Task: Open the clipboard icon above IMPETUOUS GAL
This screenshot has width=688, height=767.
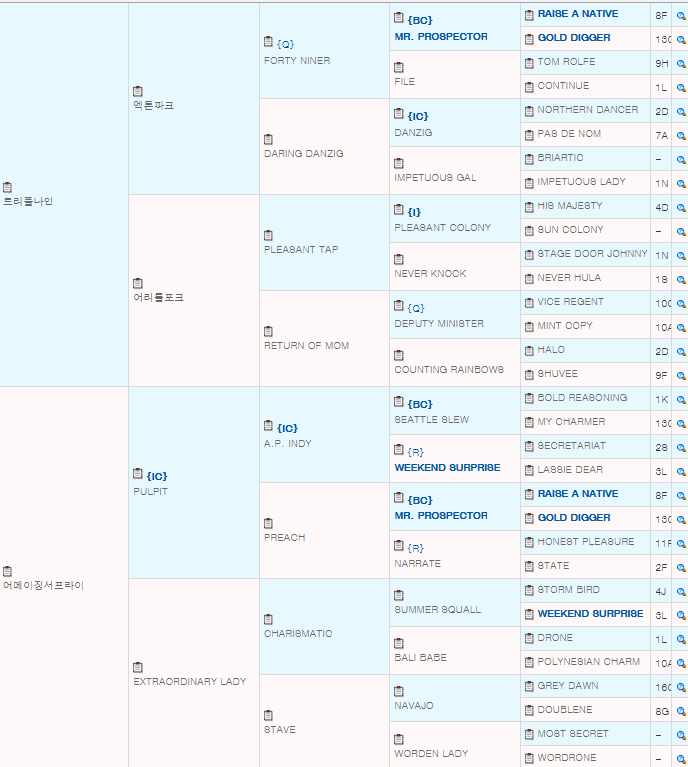Action: click(x=399, y=163)
